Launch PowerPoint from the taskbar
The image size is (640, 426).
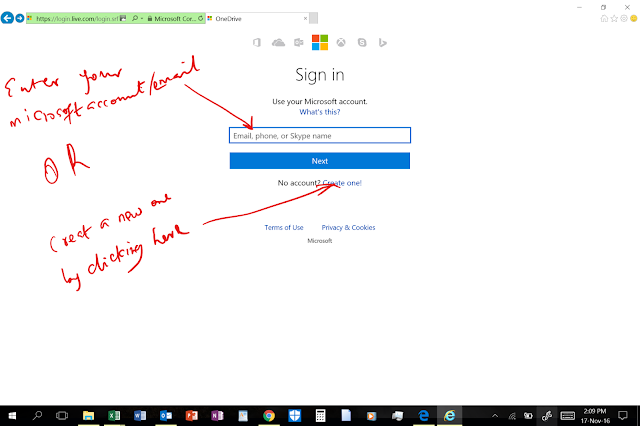(x=191, y=416)
